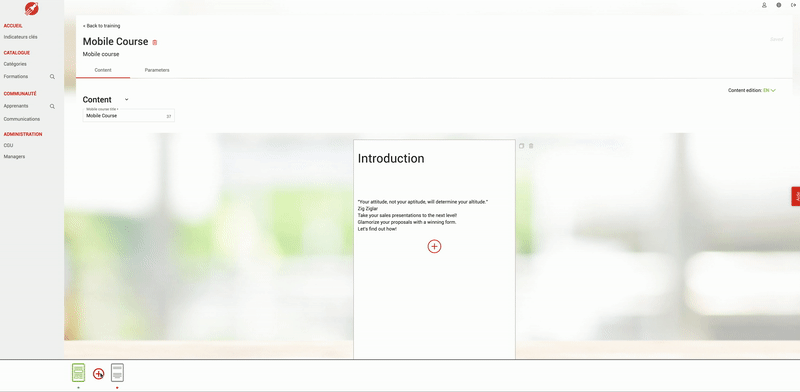Click the 'Let's find out how!' line
This screenshot has height=392, width=800.
click(x=377, y=229)
